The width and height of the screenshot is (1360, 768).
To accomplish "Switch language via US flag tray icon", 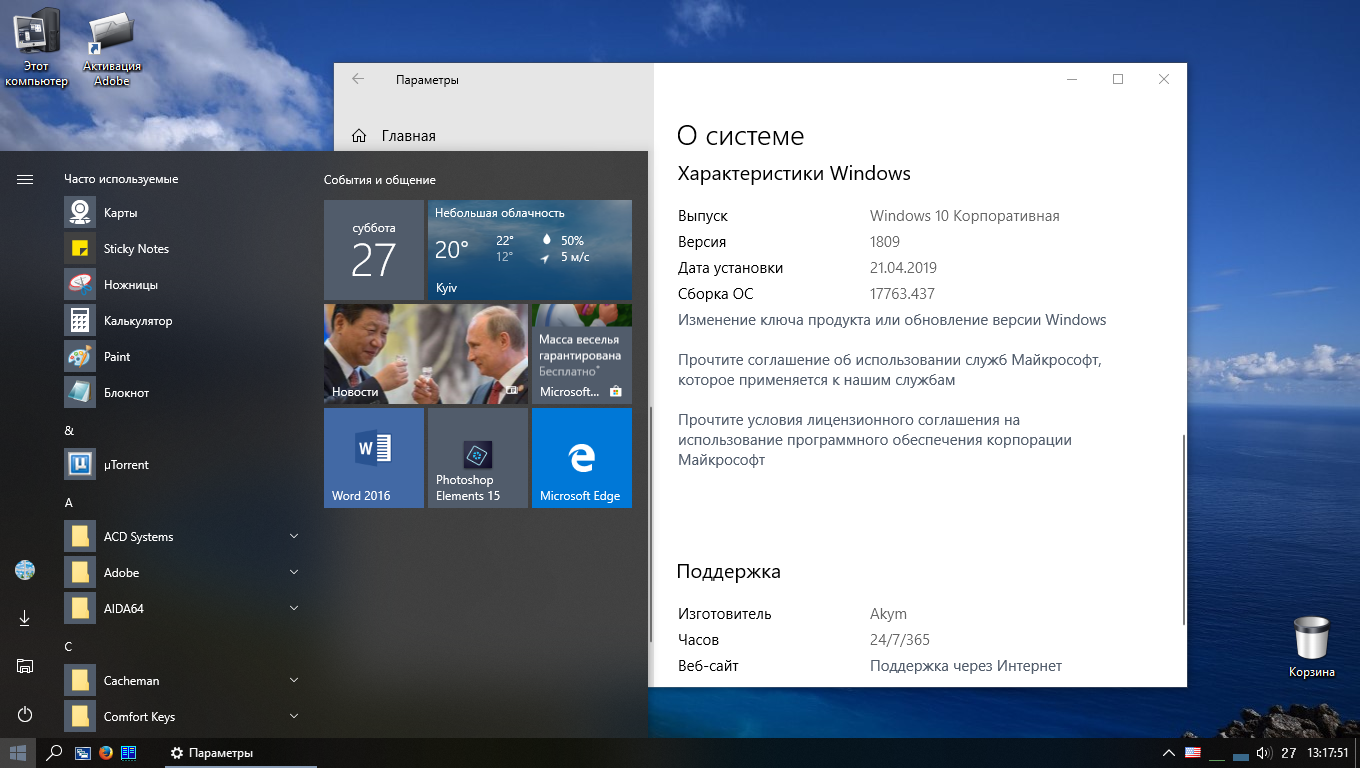I will (1192, 753).
